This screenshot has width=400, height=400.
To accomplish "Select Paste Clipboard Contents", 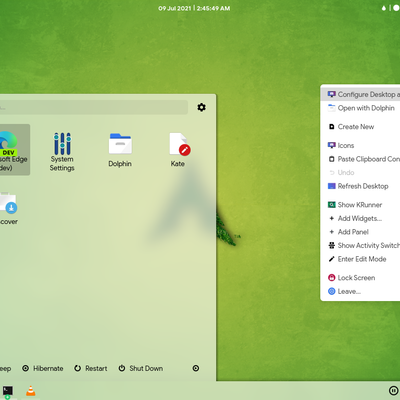I will pos(360,159).
